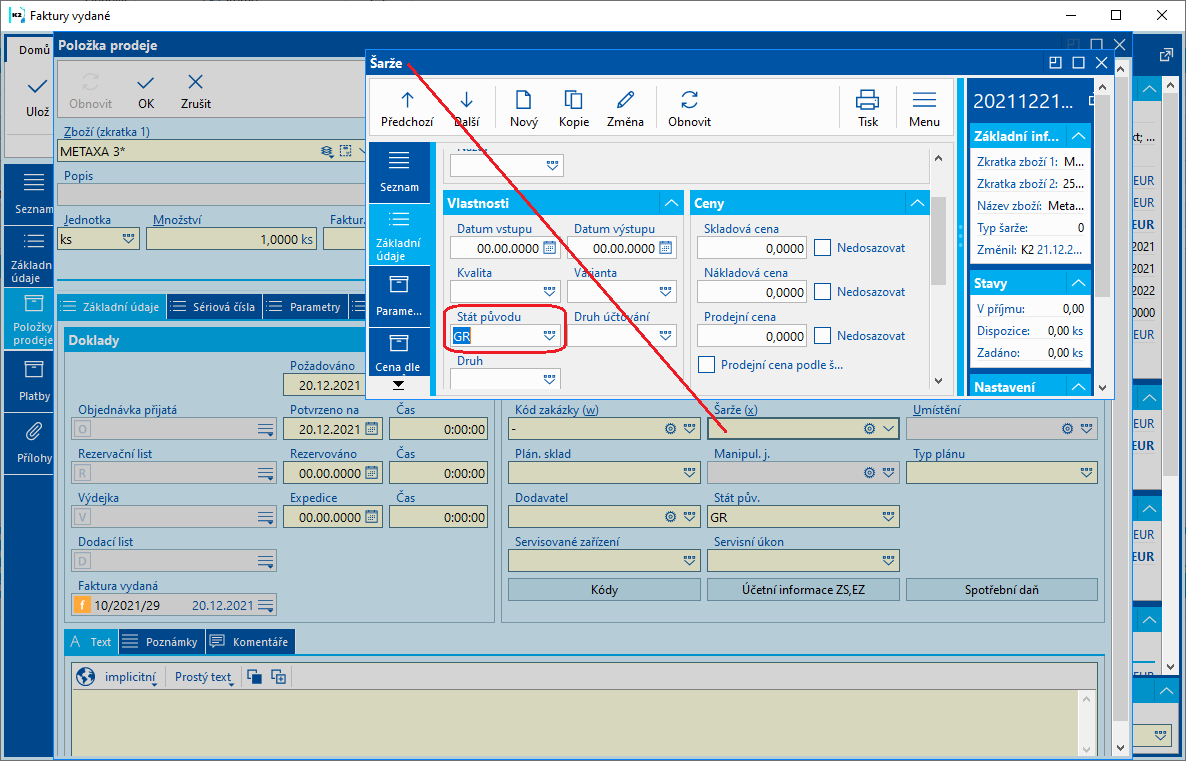This screenshot has width=1186, height=761.
Task: Open implicitní language selector
Action: pos(131,677)
